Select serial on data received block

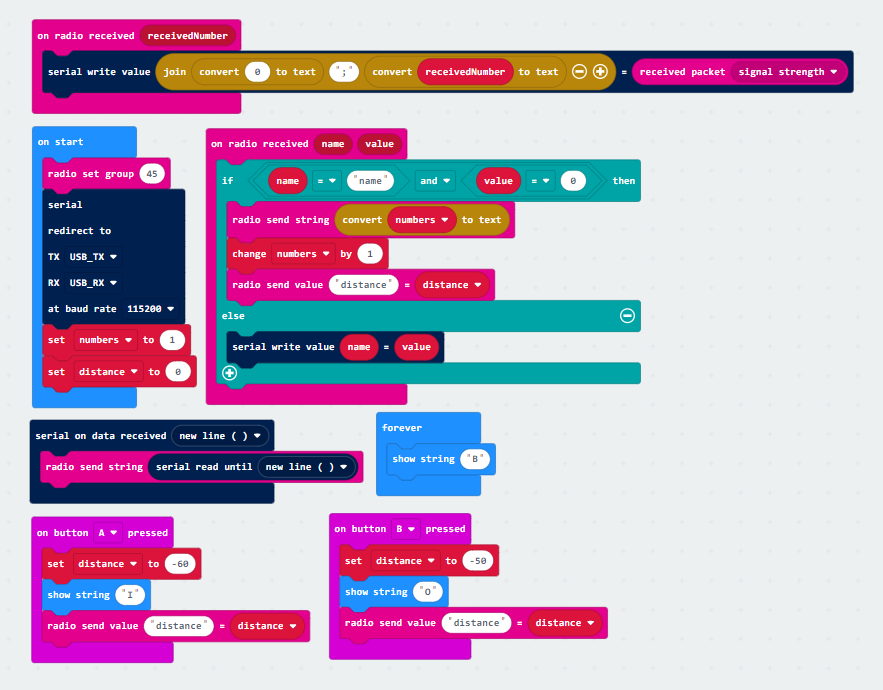[x=100, y=435]
